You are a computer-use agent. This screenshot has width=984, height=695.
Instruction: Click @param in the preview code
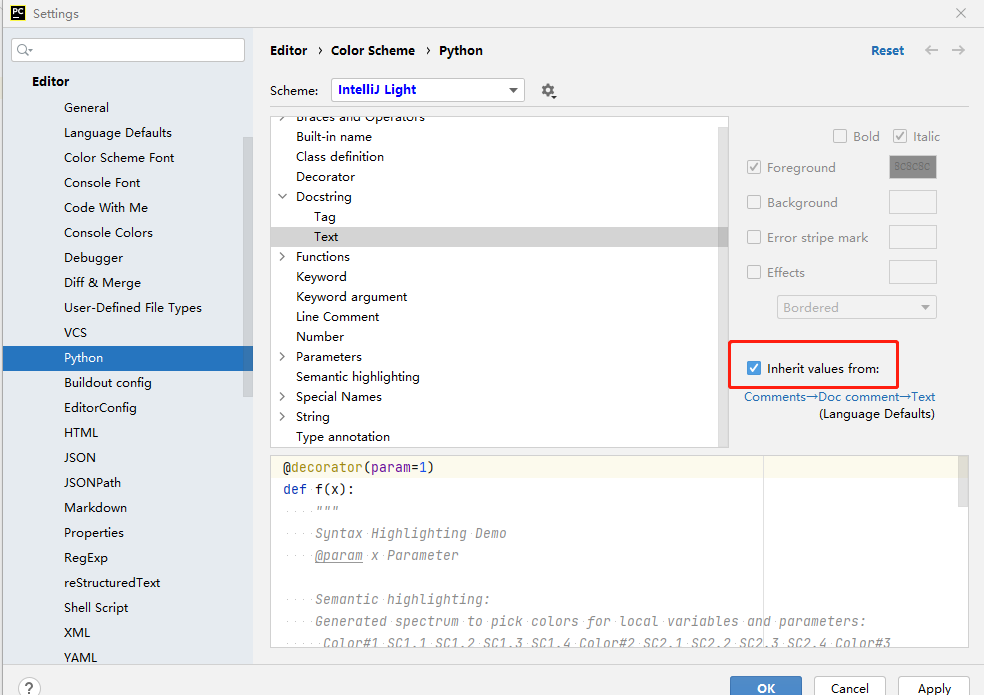coord(339,556)
